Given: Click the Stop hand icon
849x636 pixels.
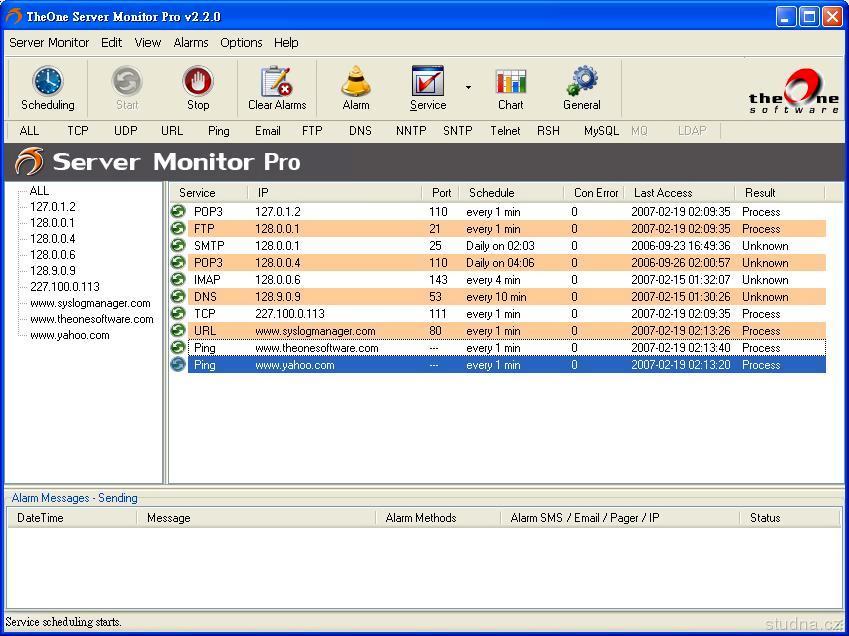Looking at the screenshot, I should coord(198,82).
